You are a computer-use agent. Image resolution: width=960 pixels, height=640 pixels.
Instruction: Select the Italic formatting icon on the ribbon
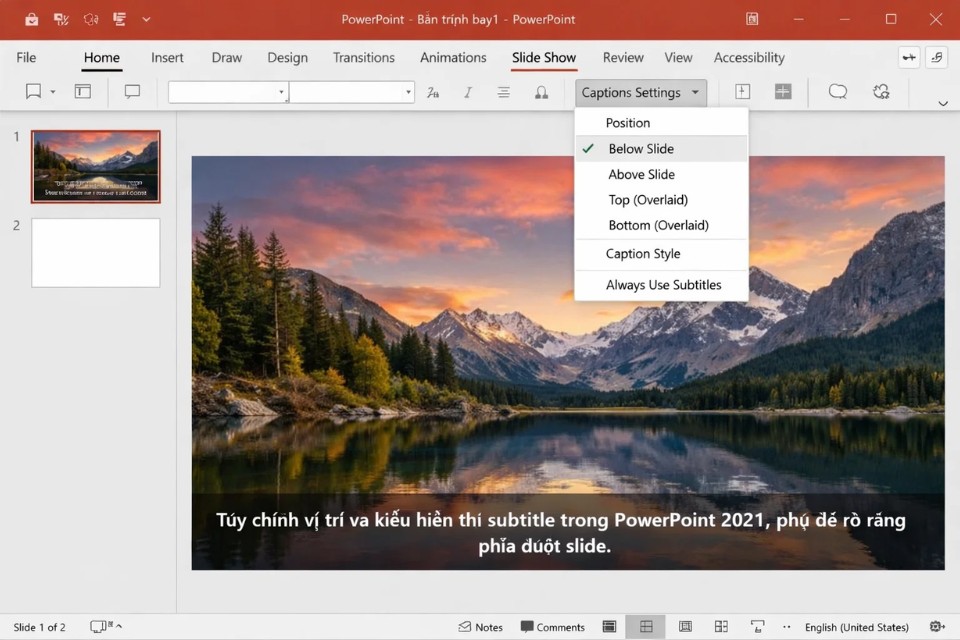(x=467, y=92)
